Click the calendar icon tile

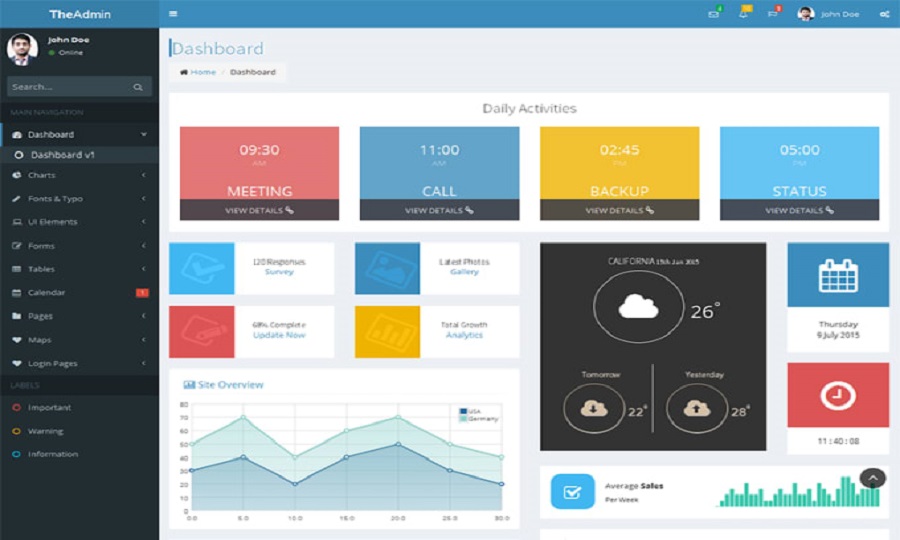(x=837, y=275)
